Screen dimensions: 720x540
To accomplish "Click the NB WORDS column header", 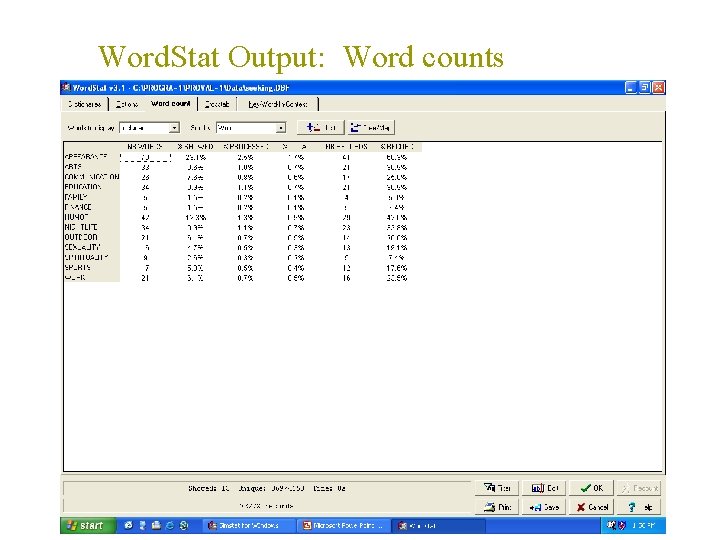I will (x=145, y=147).
